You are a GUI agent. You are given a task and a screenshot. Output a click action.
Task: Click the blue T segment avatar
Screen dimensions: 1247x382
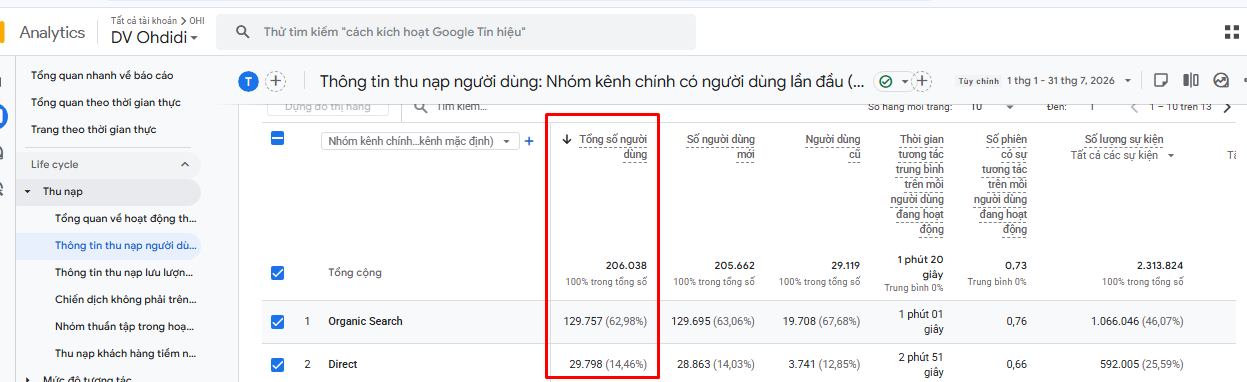[248, 81]
